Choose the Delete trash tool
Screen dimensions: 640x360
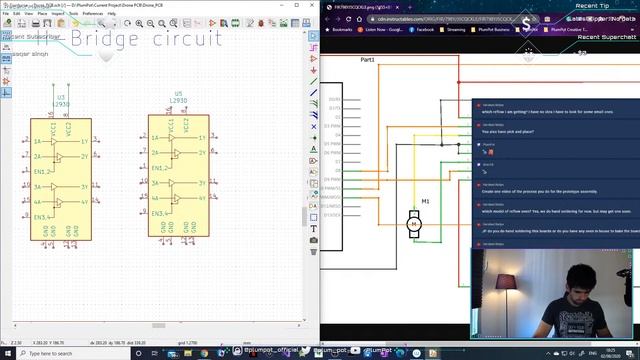[x=313, y=252]
